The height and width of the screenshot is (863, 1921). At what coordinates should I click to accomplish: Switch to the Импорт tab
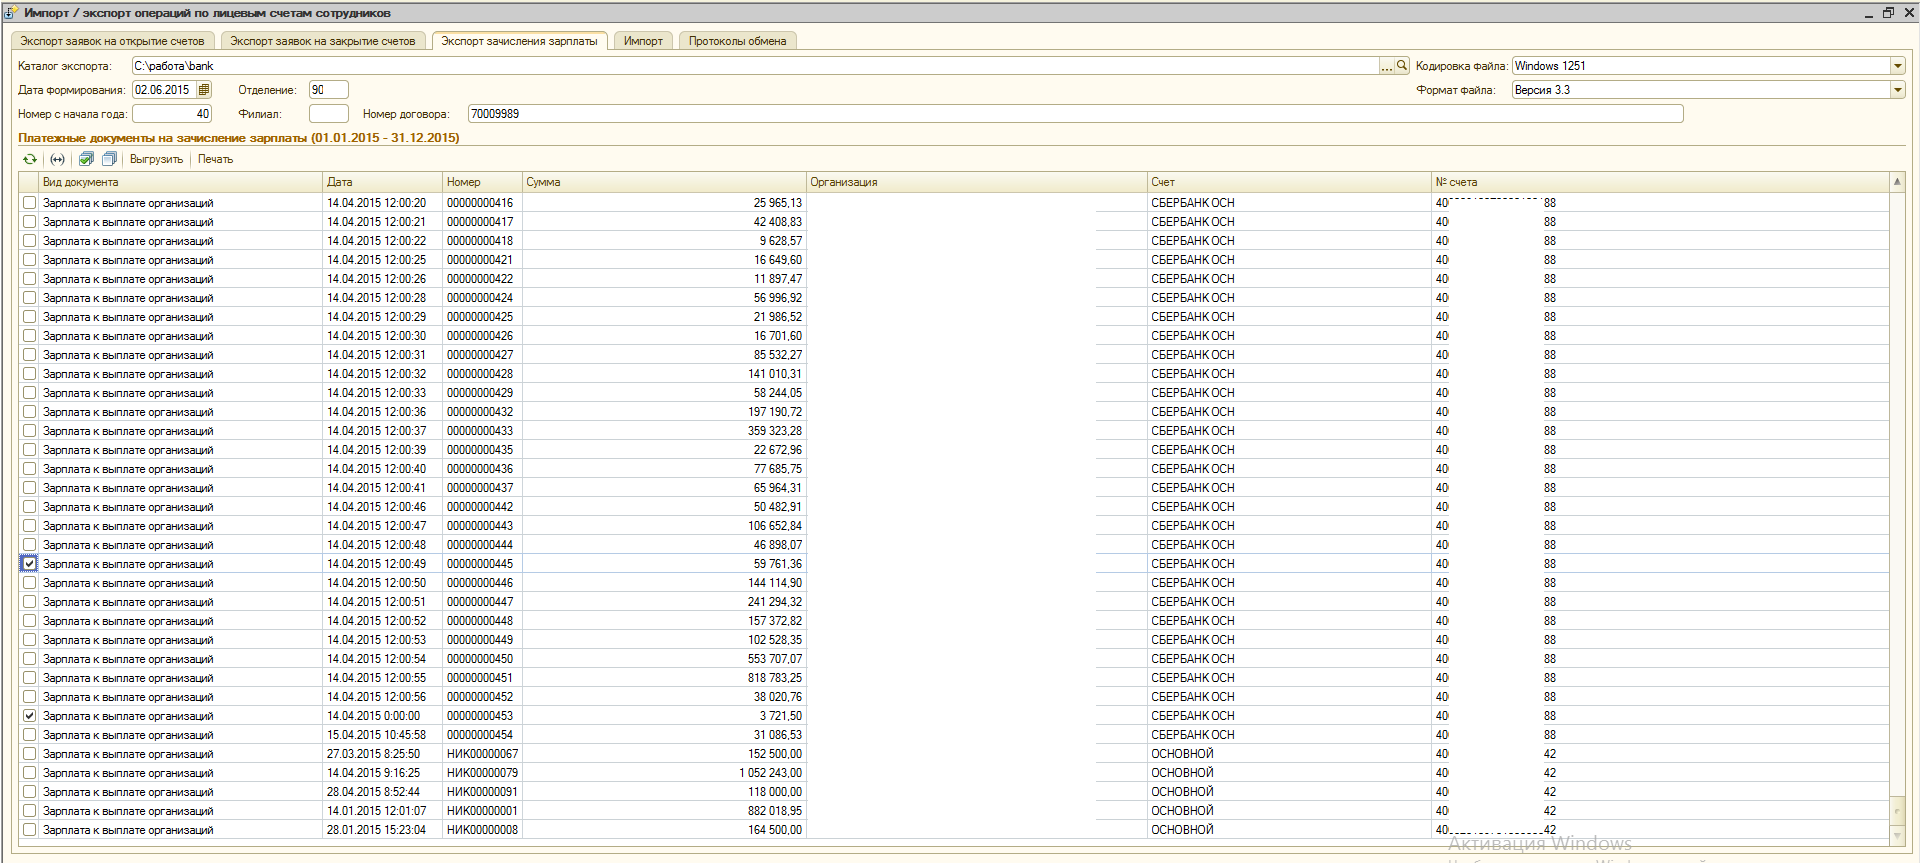(x=643, y=41)
